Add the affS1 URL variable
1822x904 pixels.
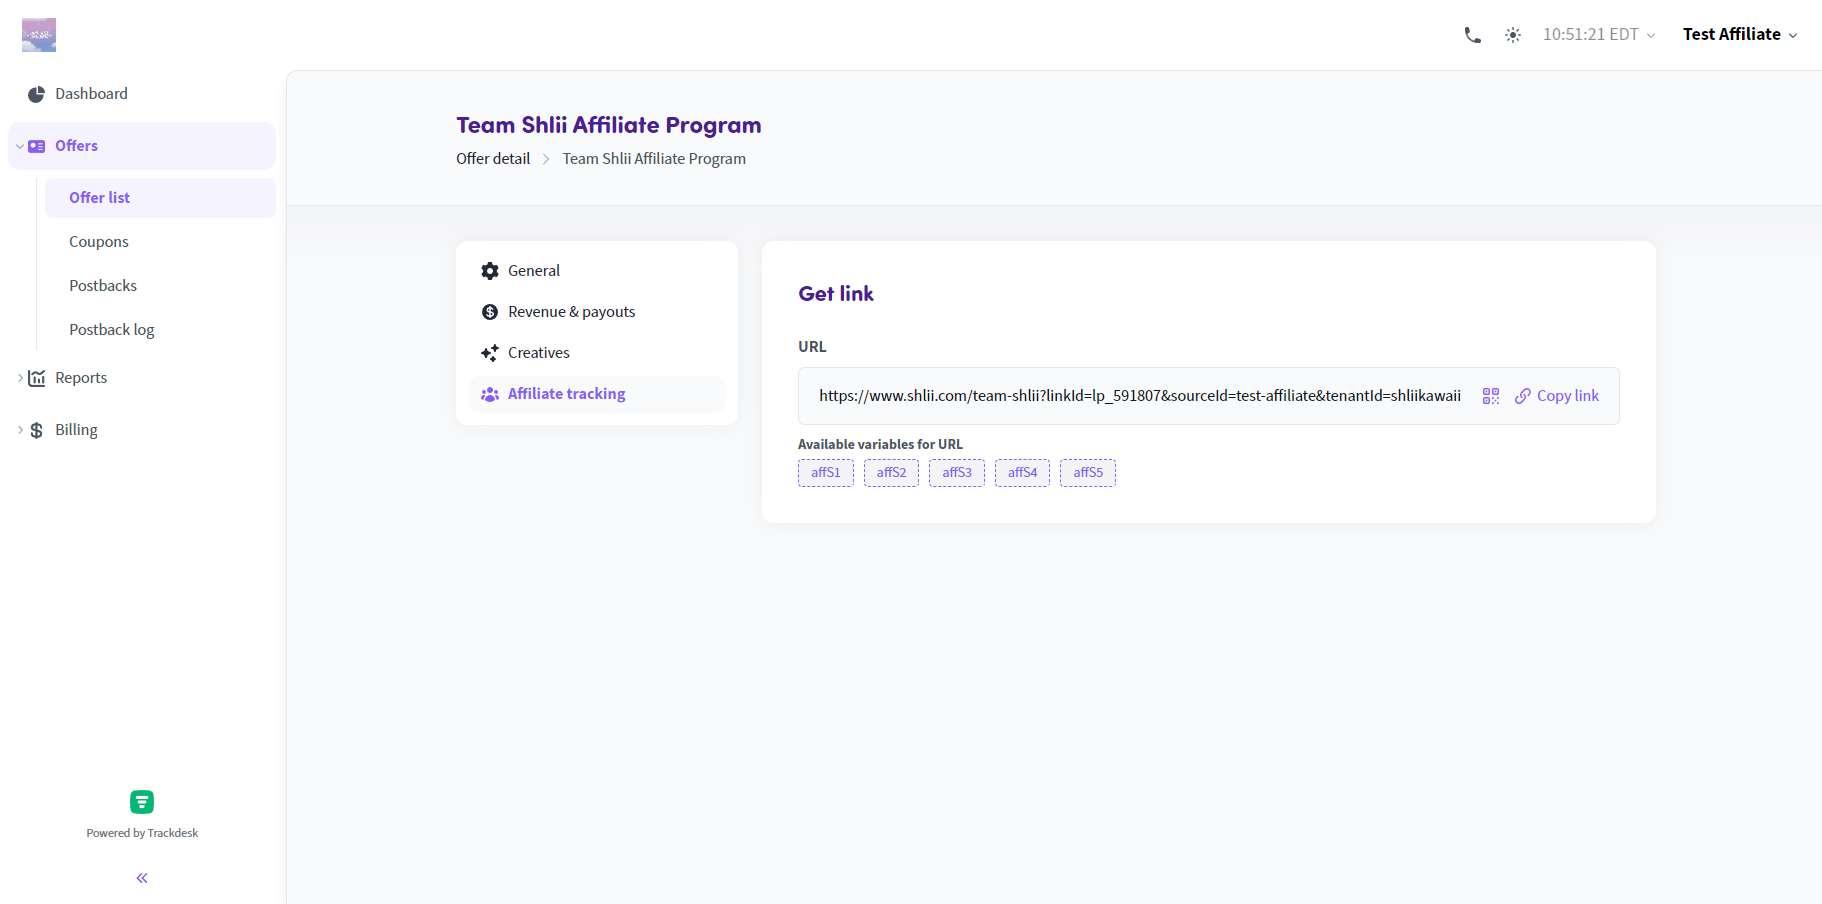point(826,473)
